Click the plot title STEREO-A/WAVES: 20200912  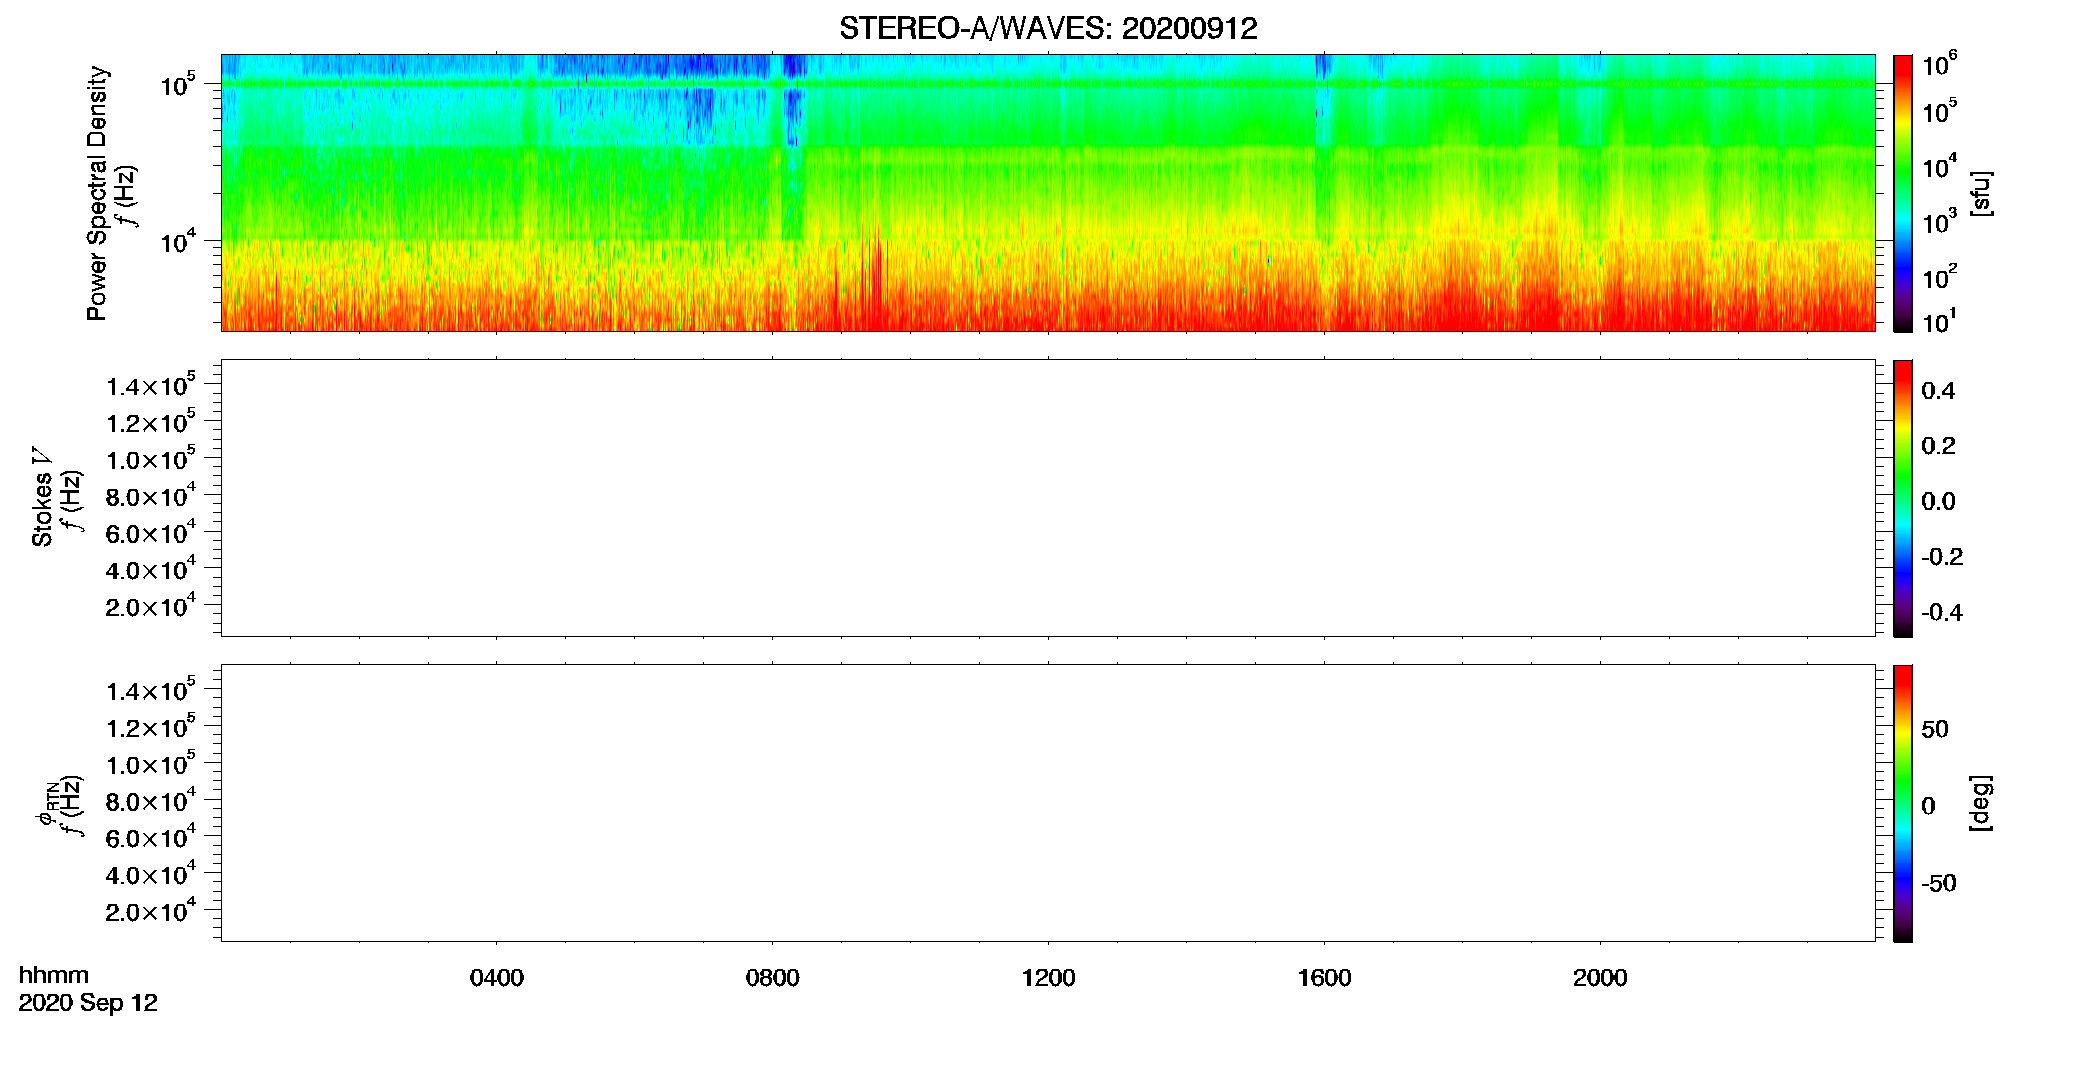point(1048,29)
